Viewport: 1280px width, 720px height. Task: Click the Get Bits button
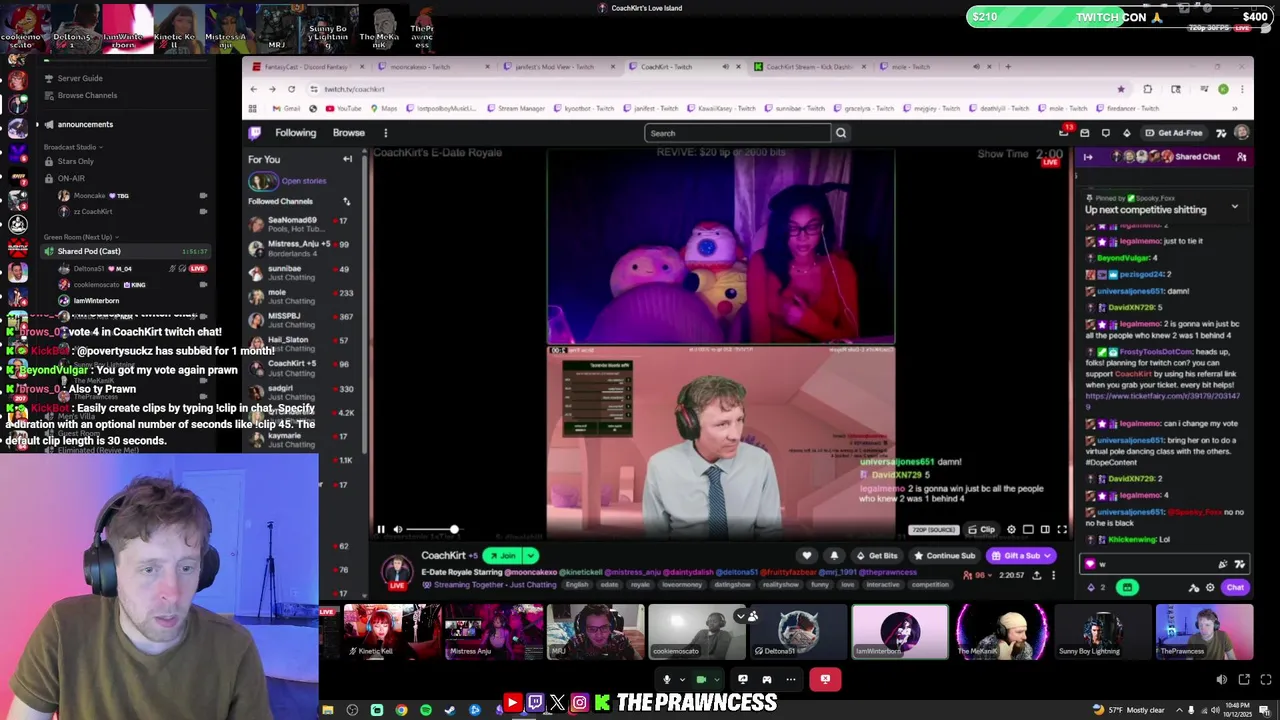(877, 556)
